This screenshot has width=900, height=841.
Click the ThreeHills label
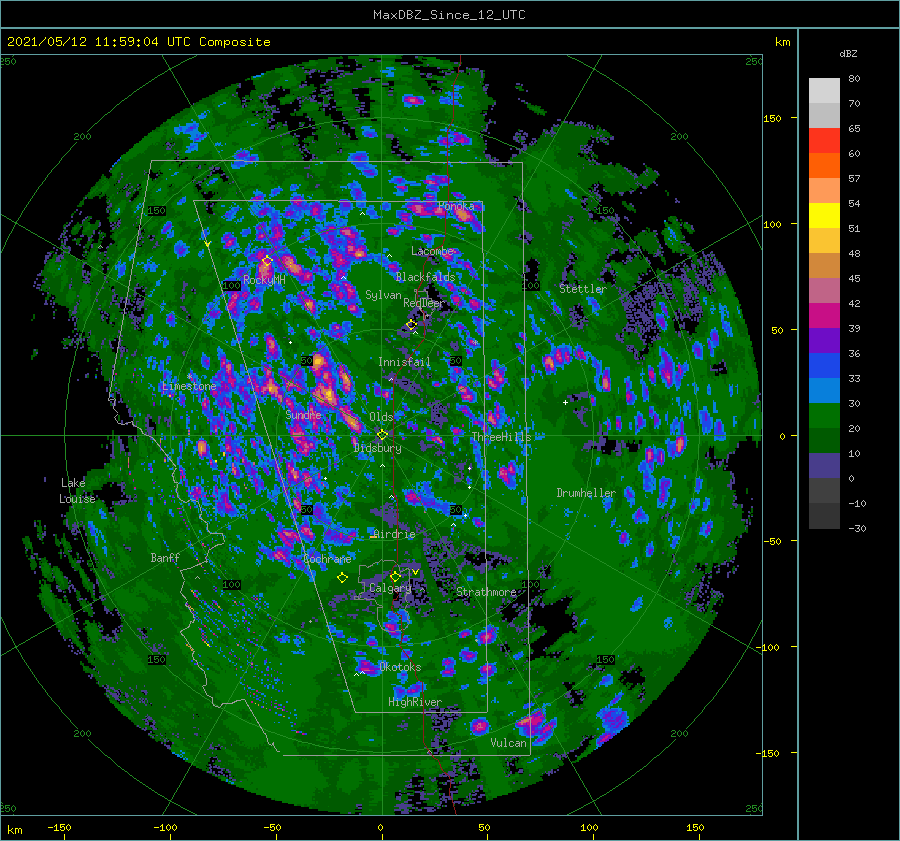501,437
